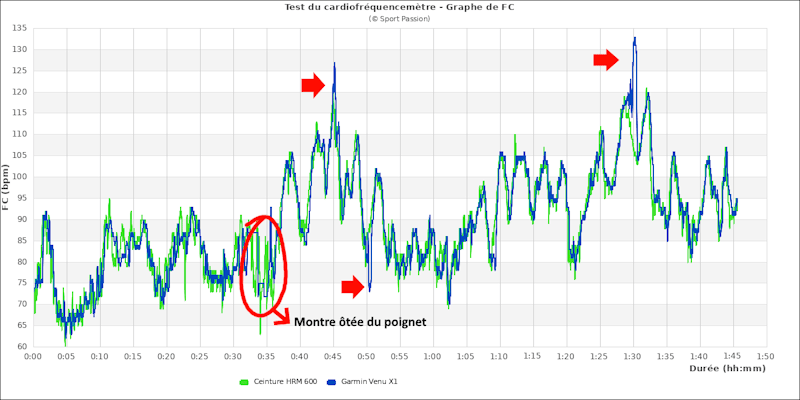Click the '© Sport Passion' credit text
The height and width of the screenshot is (400, 800).
pyautogui.click(x=400, y=18)
